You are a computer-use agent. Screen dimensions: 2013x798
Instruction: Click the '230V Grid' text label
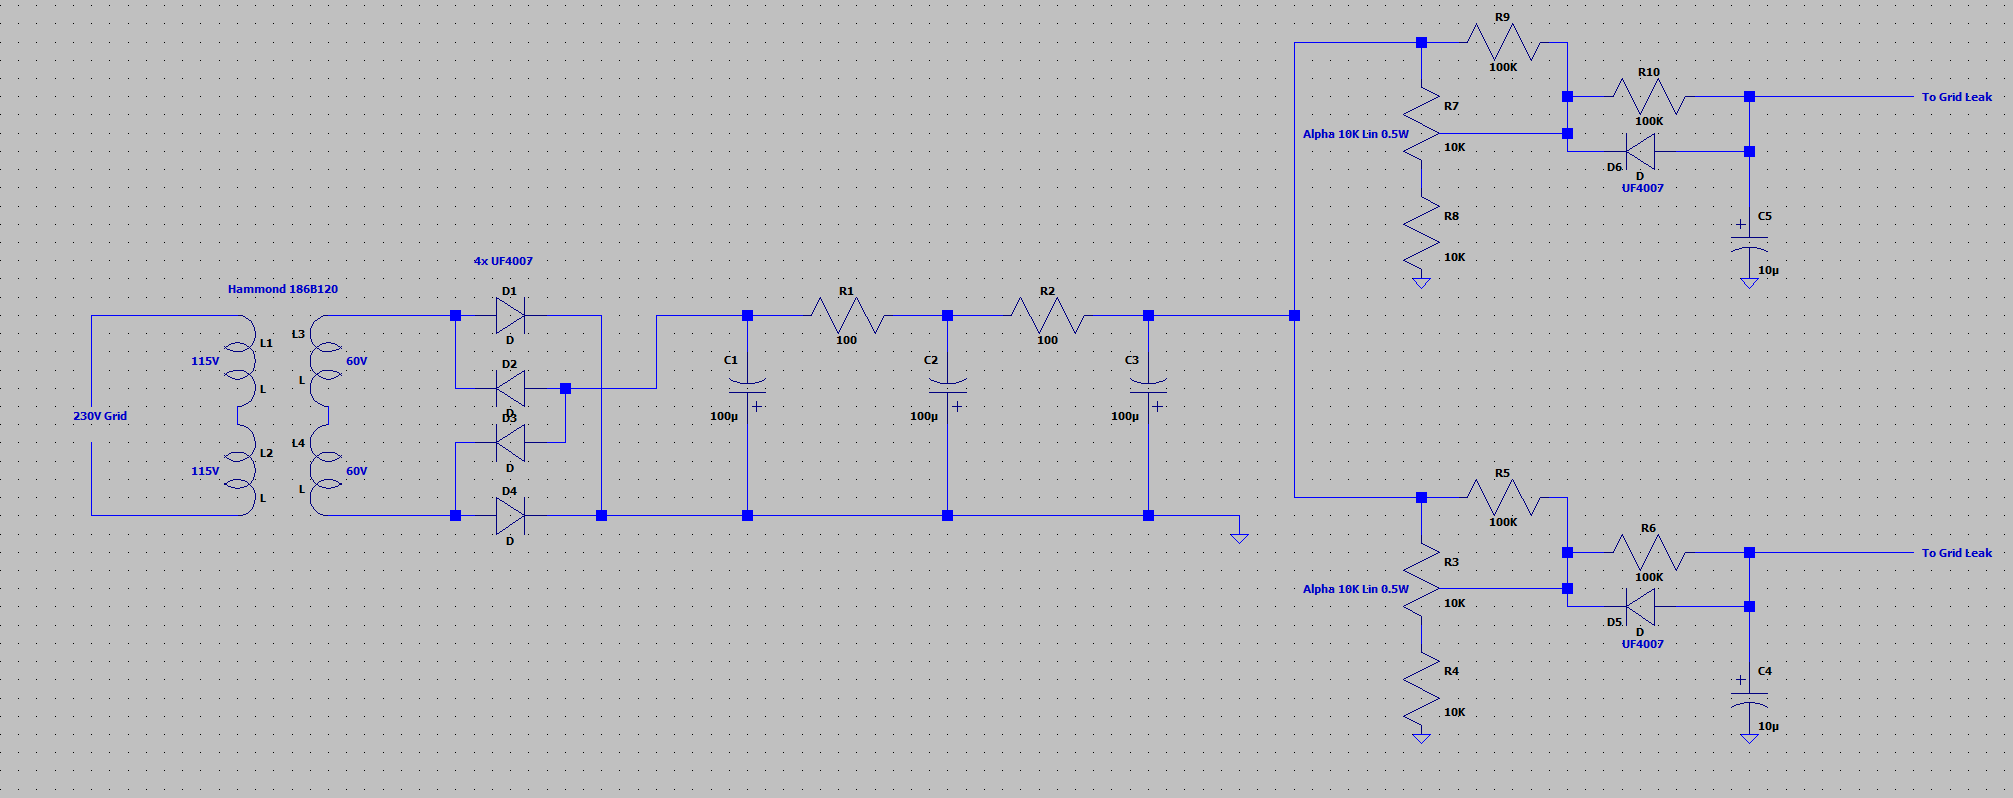click(100, 416)
